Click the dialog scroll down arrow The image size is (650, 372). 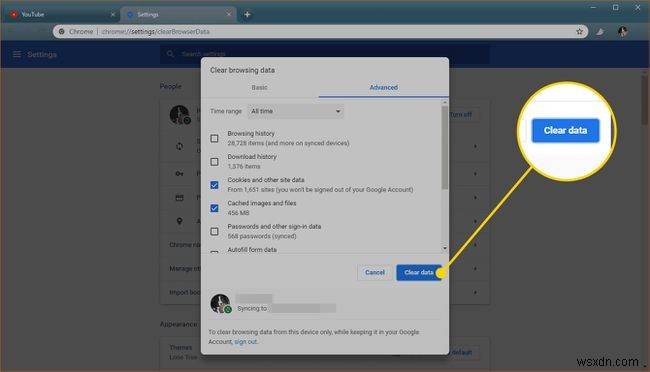[x=444, y=248]
